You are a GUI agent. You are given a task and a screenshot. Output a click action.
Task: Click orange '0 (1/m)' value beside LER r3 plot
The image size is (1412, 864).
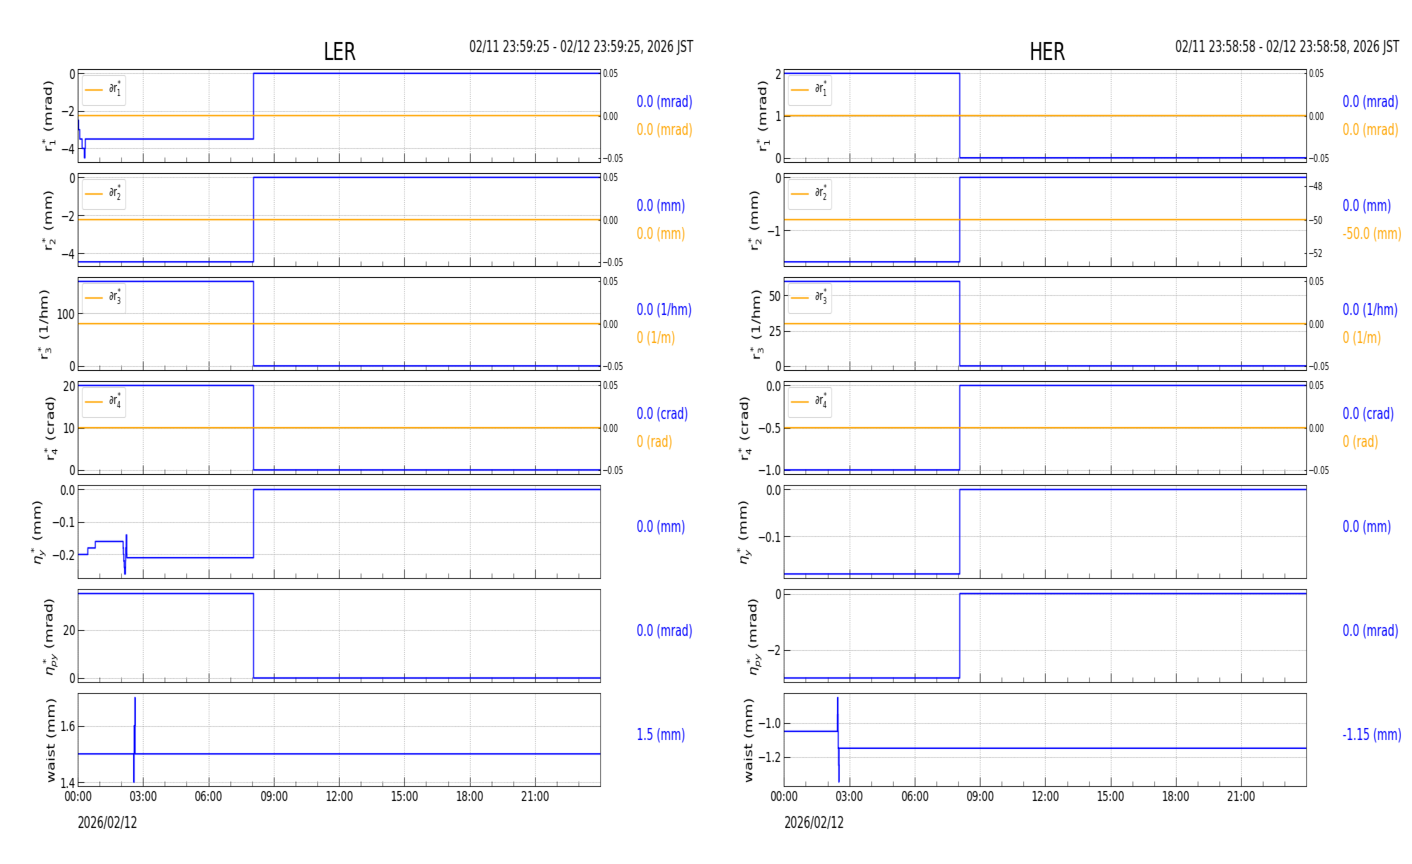[x=655, y=338]
